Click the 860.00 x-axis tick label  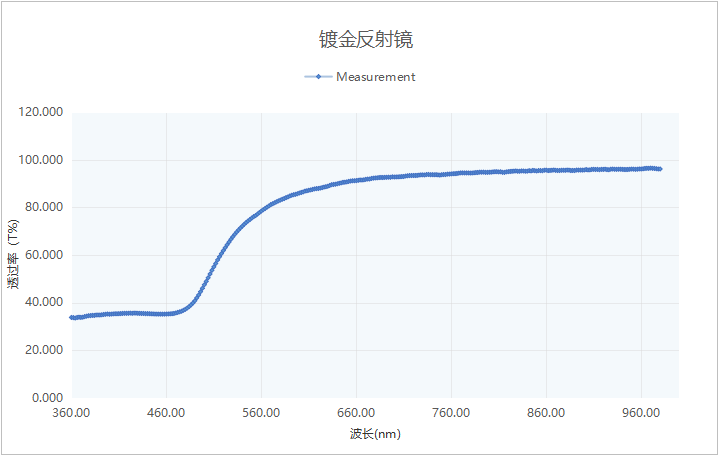click(546, 412)
